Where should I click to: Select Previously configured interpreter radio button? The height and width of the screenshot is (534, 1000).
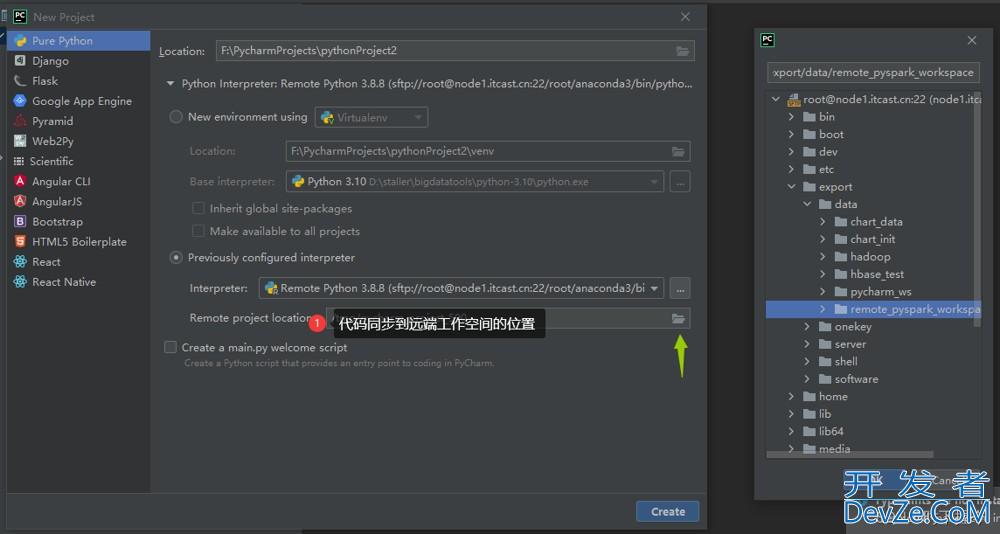tap(175, 258)
